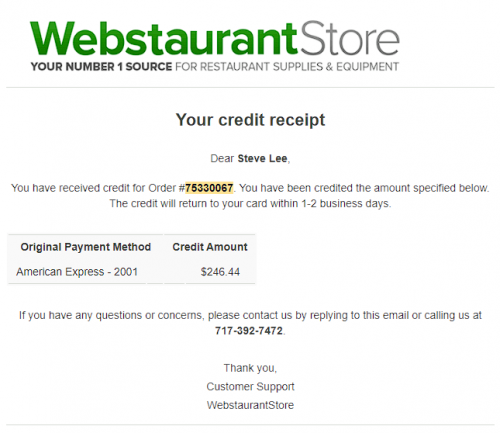Viewport: 500px width, 433px height.
Task: Click the 'credited the amount specified below' sentence
Action: [x=364, y=188]
